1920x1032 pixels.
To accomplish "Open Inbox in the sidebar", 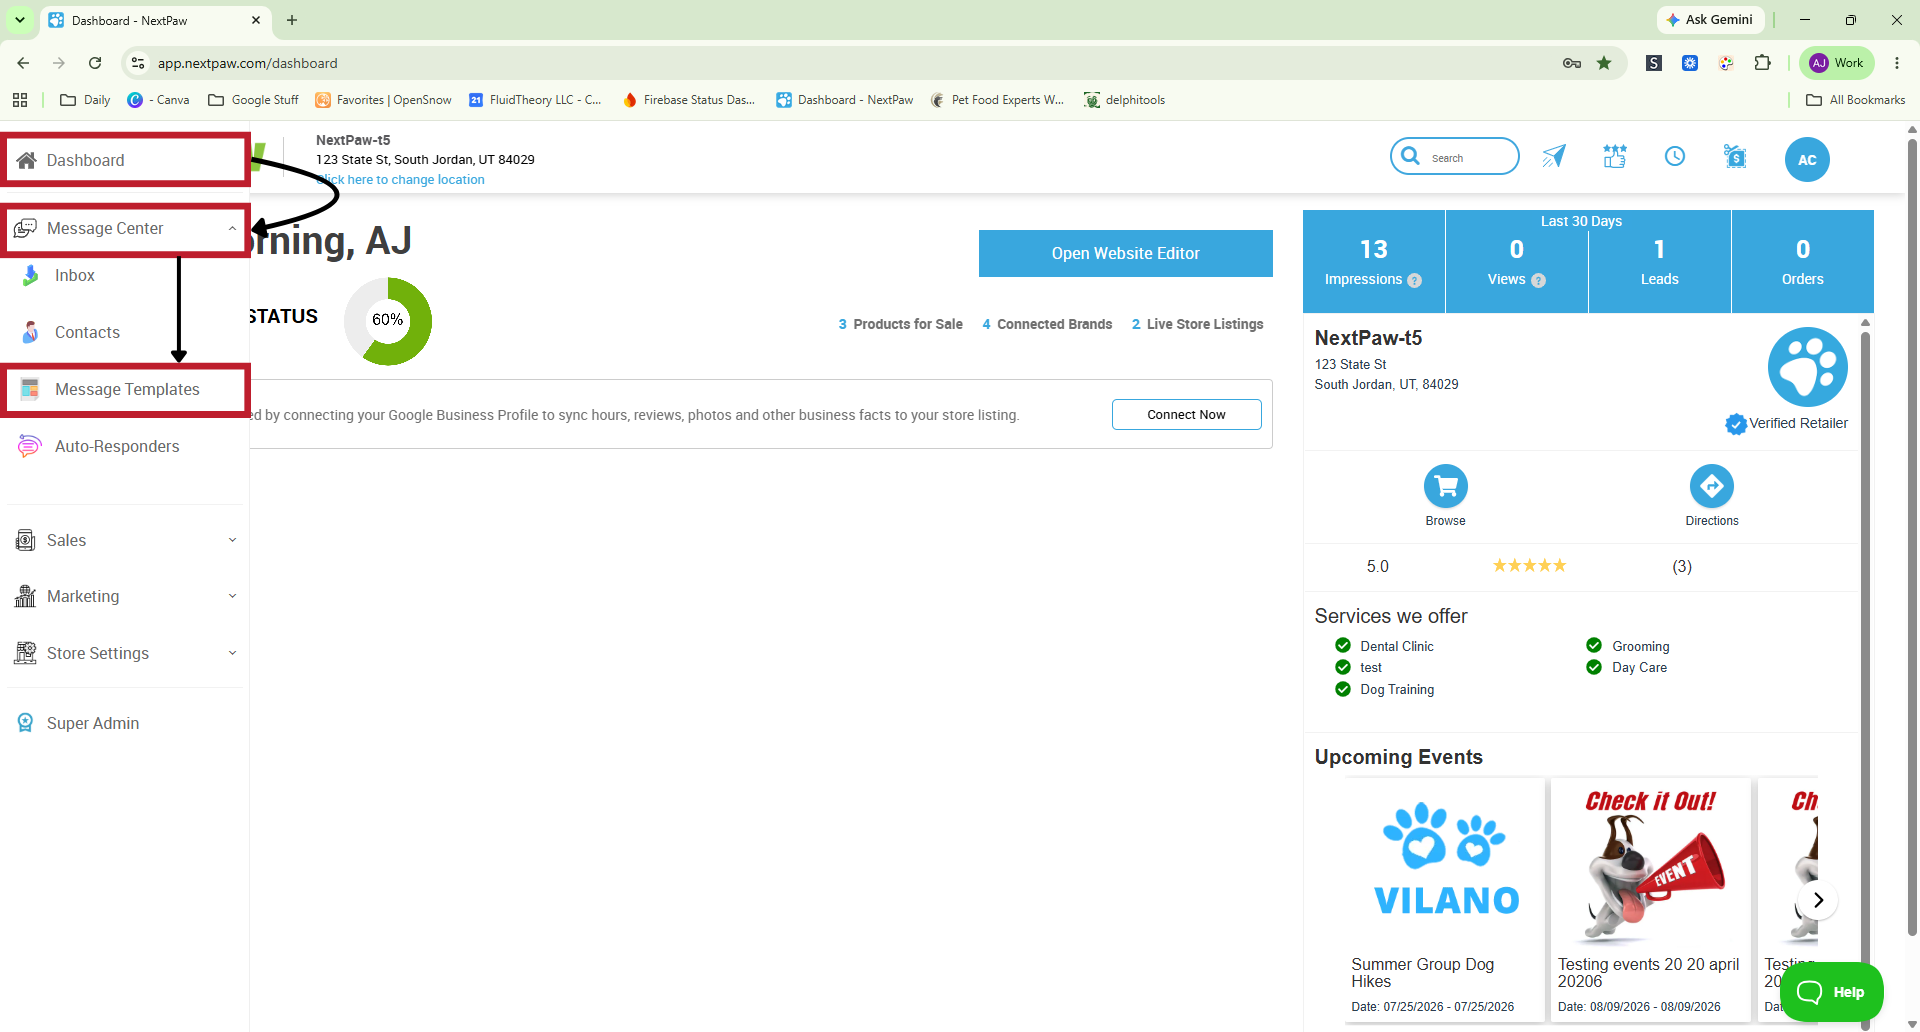I will pos(75,276).
